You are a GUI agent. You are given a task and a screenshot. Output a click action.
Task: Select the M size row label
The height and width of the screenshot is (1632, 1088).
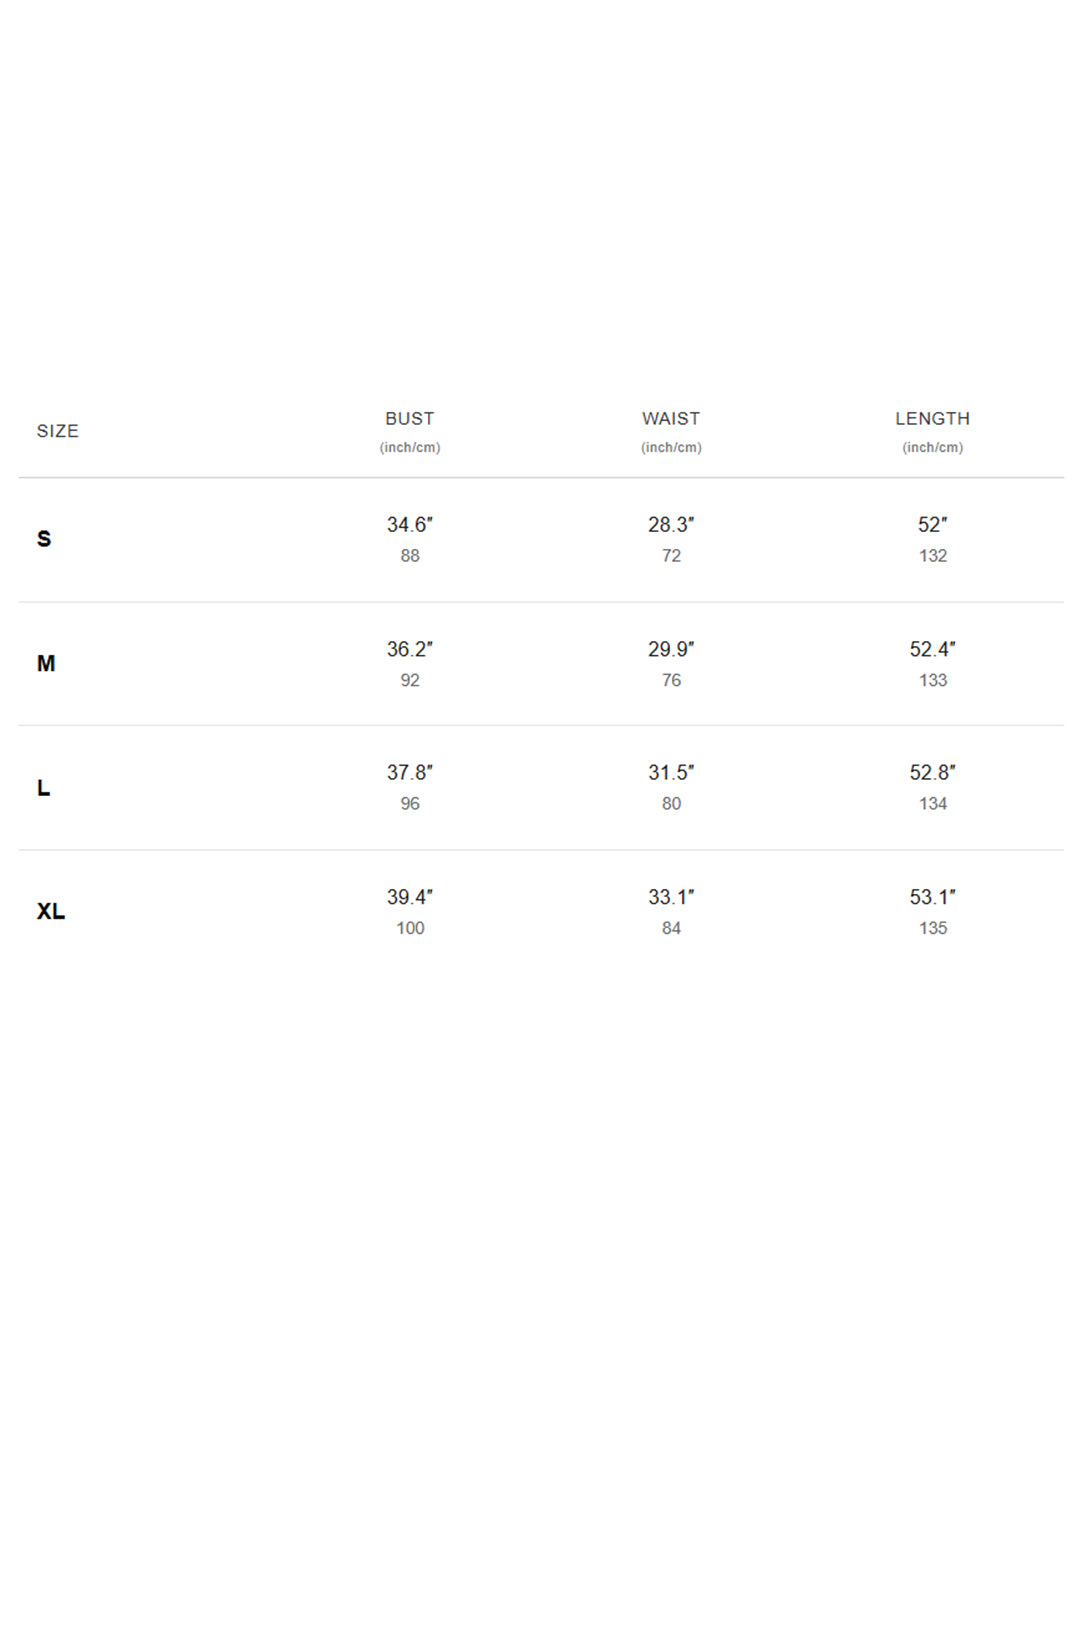(x=46, y=664)
